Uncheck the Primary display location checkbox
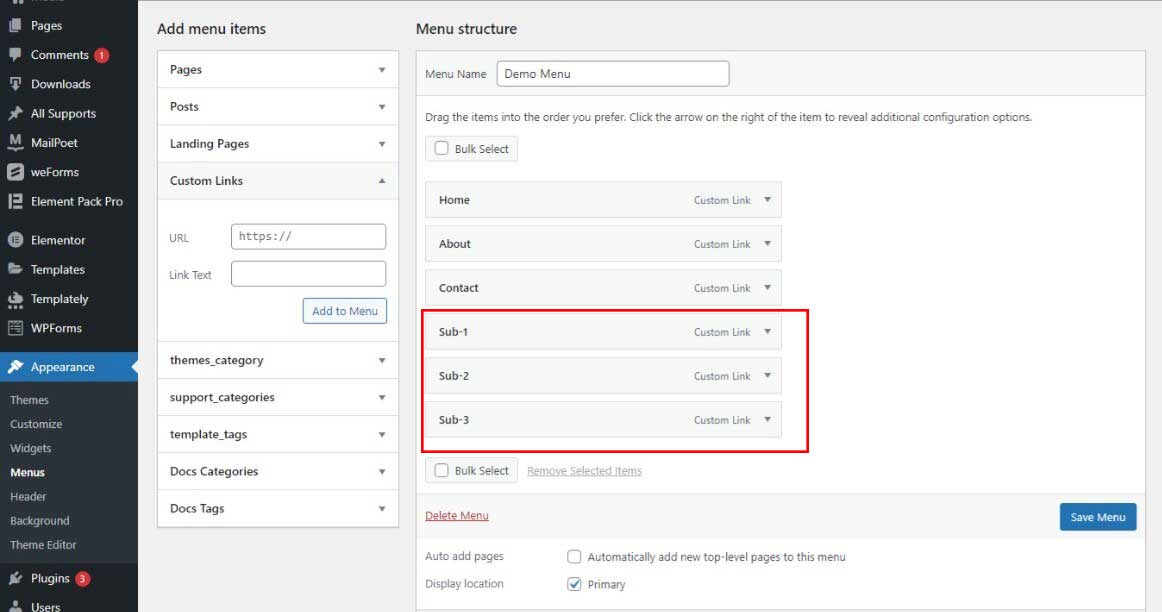The width and height of the screenshot is (1162, 612). pyautogui.click(x=574, y=584)
